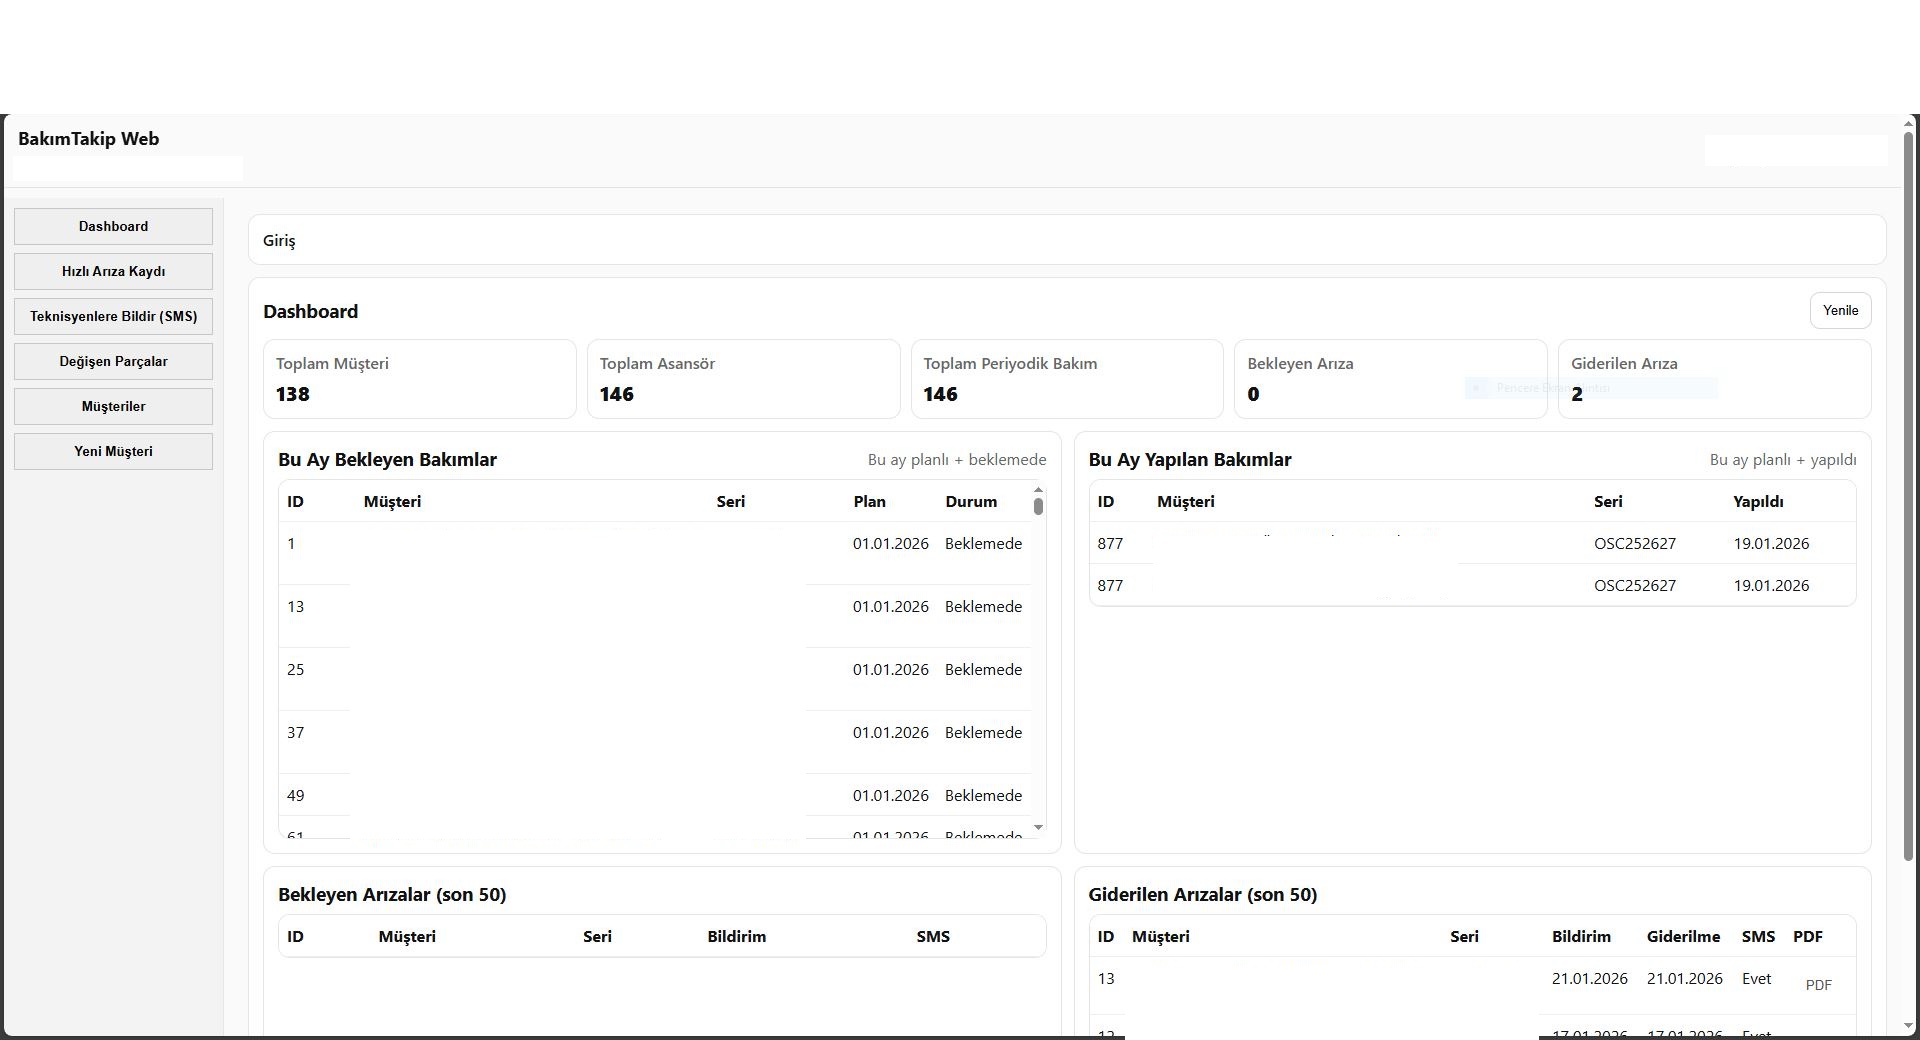Click the input field under BakımTakip Web
1920x1040 pixels.
pyautogui.click(x=127, y=168)
